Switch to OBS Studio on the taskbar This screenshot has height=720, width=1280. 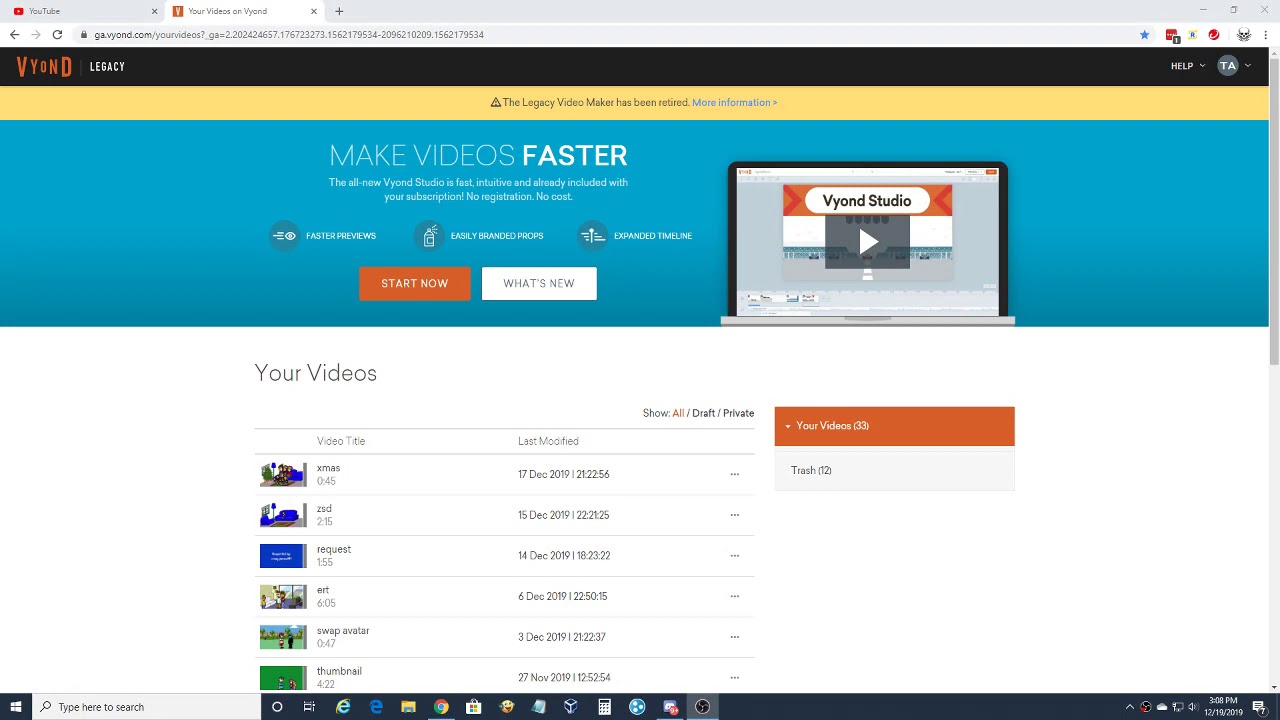702,707
